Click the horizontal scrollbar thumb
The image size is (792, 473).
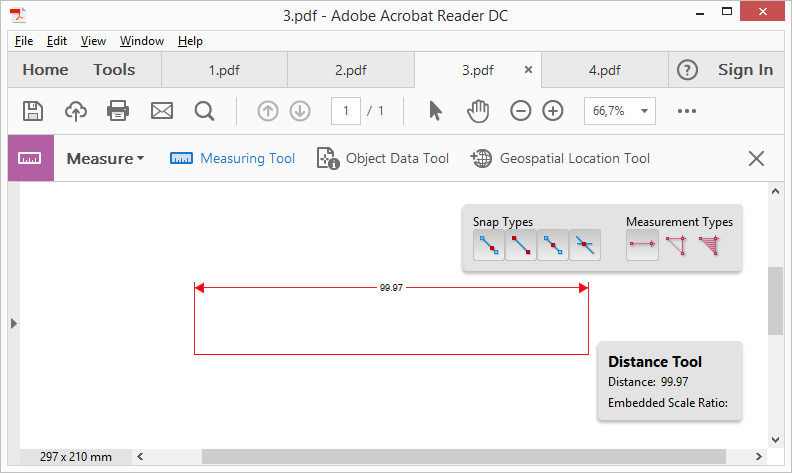(x=464, y=457)
